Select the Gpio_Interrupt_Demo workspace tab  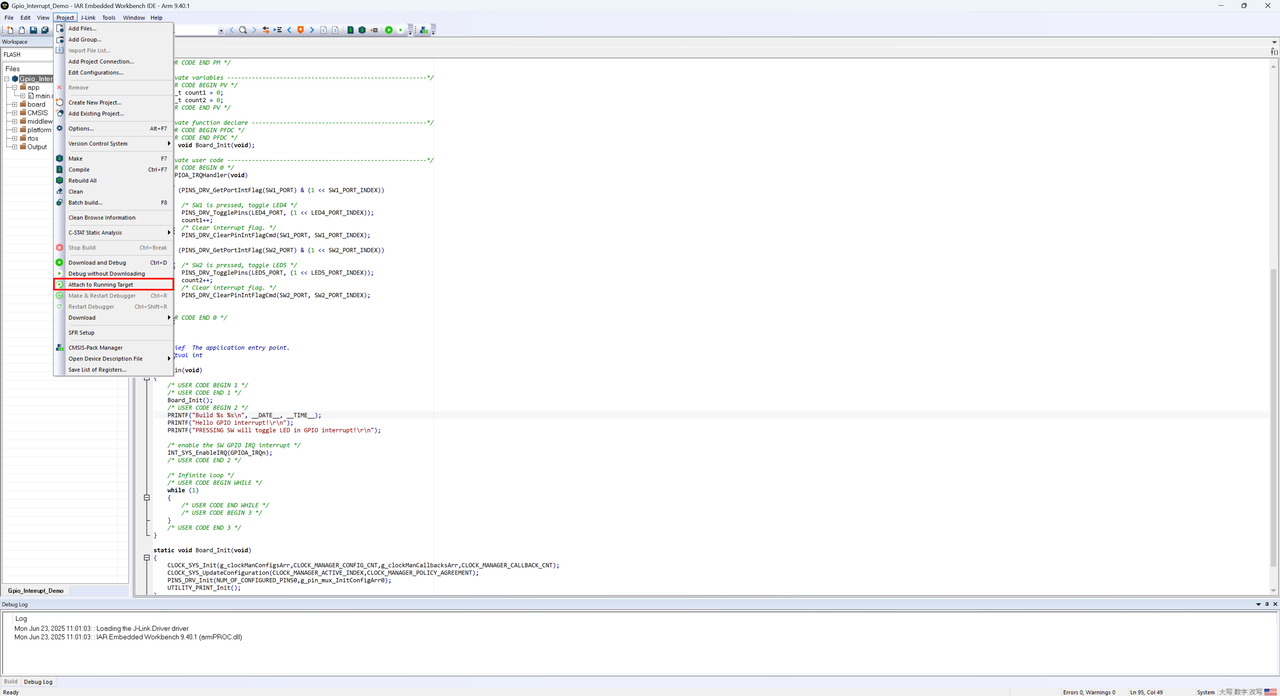[36, 591]
